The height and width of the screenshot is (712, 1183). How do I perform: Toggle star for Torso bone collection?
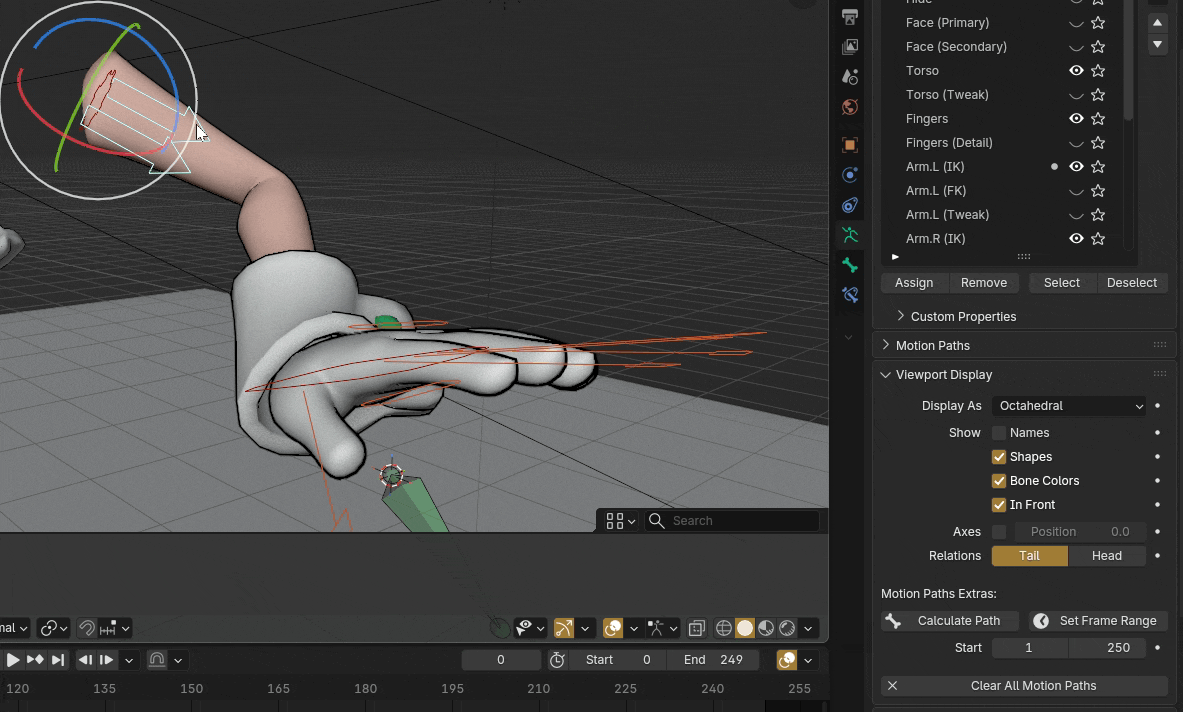click(x=1098, y=71)
